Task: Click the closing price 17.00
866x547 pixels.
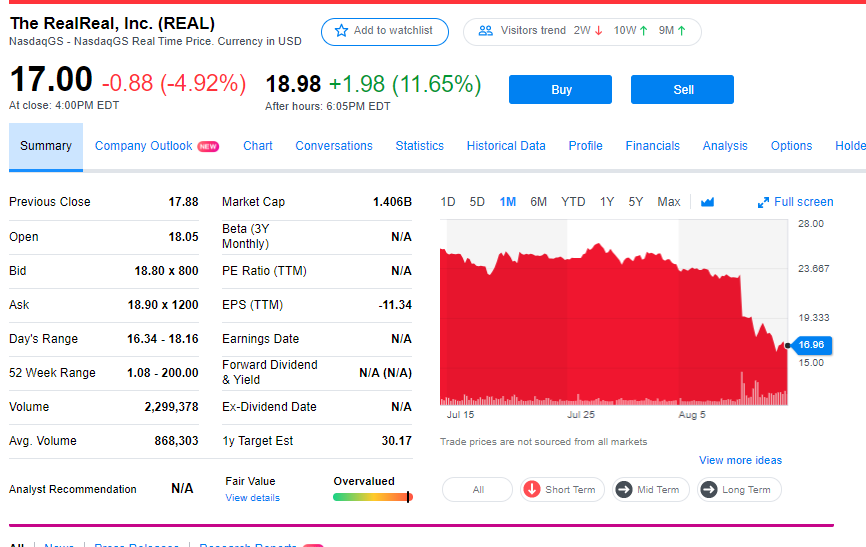Action: pyautogui.click(x=51, y=79)
